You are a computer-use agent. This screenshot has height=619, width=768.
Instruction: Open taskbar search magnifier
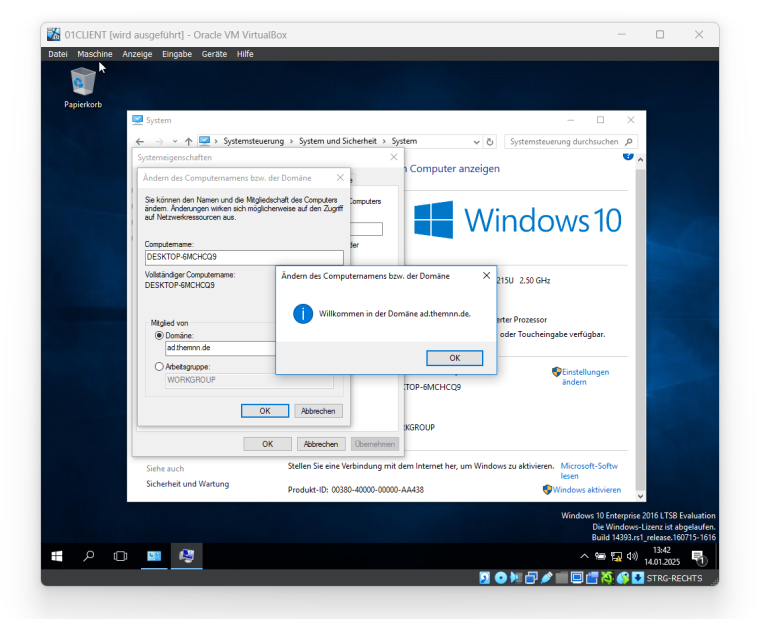(89, 556)
